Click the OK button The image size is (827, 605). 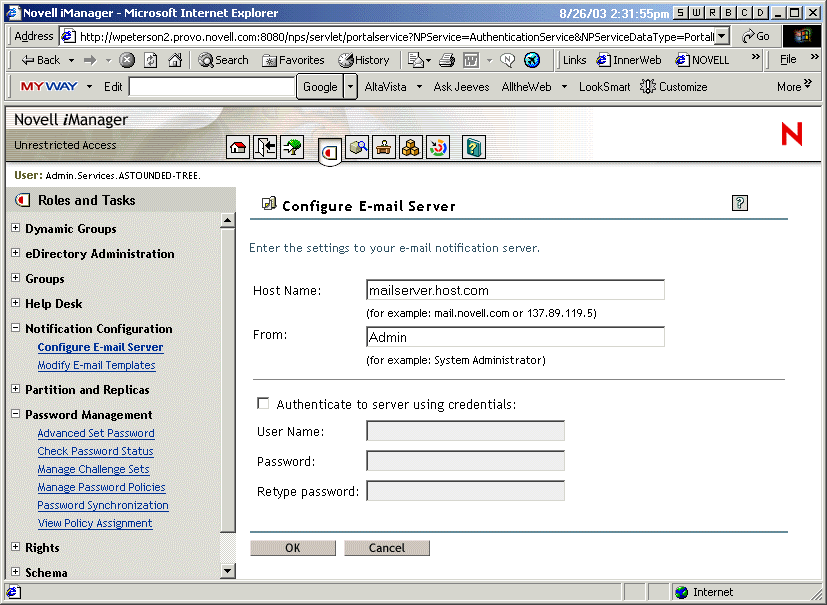coord(293,547)
